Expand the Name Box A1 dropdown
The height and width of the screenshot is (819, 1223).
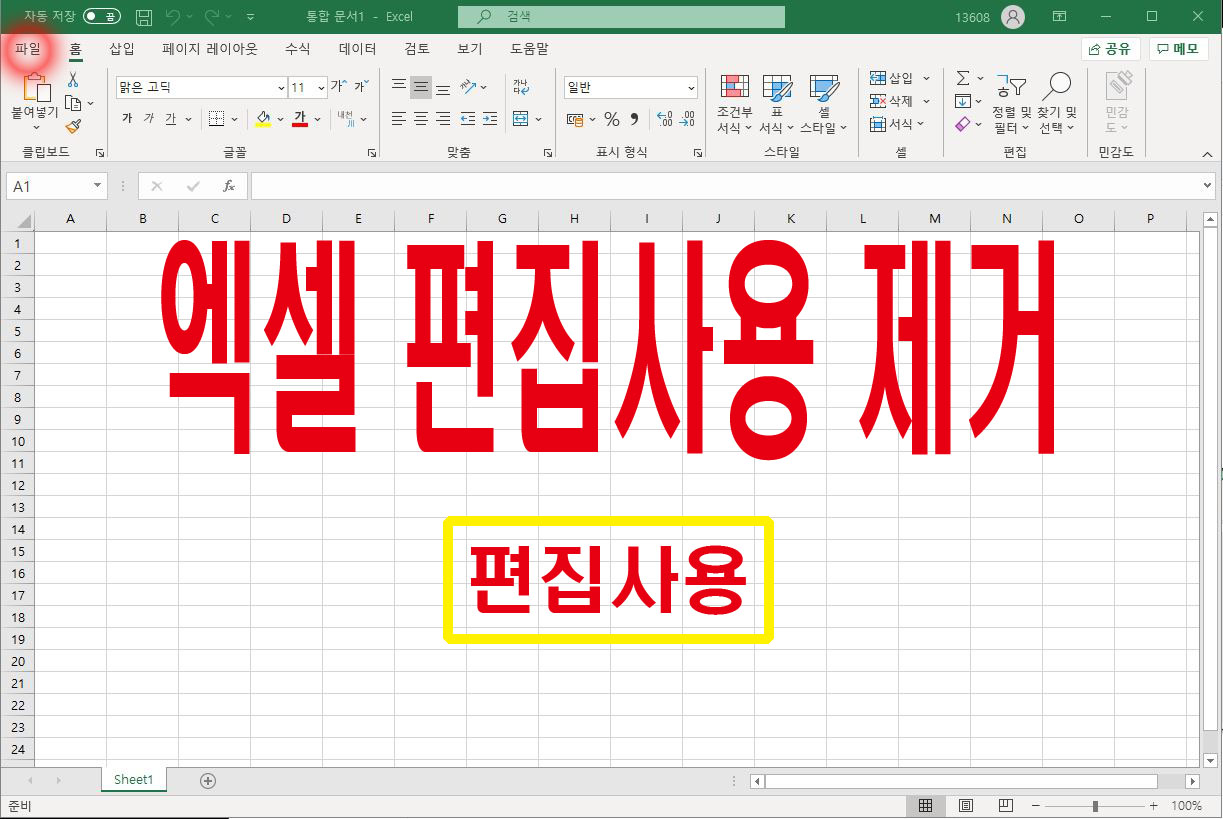pyautogui.click(x=97, y=186)
